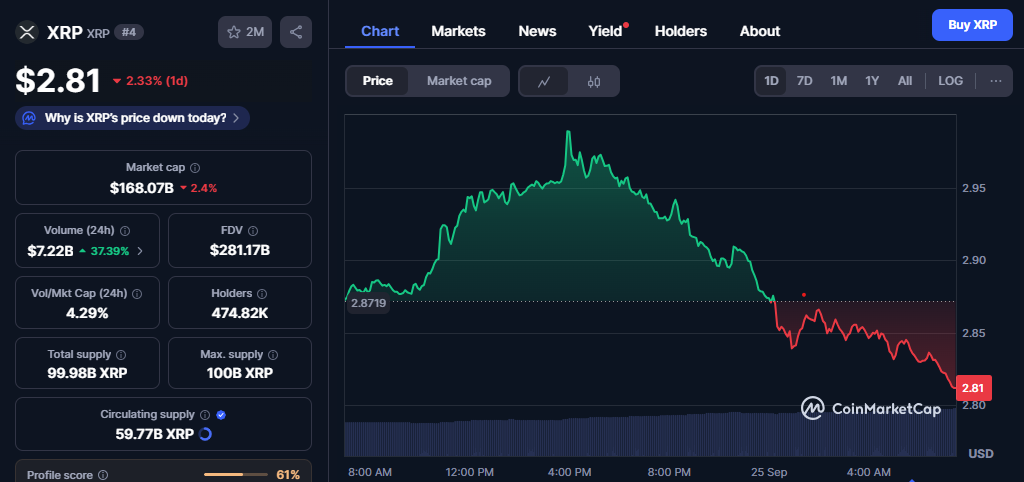Click the $2.81 price heading
The height and width of the screenshot is (482, 1024).
58,81
